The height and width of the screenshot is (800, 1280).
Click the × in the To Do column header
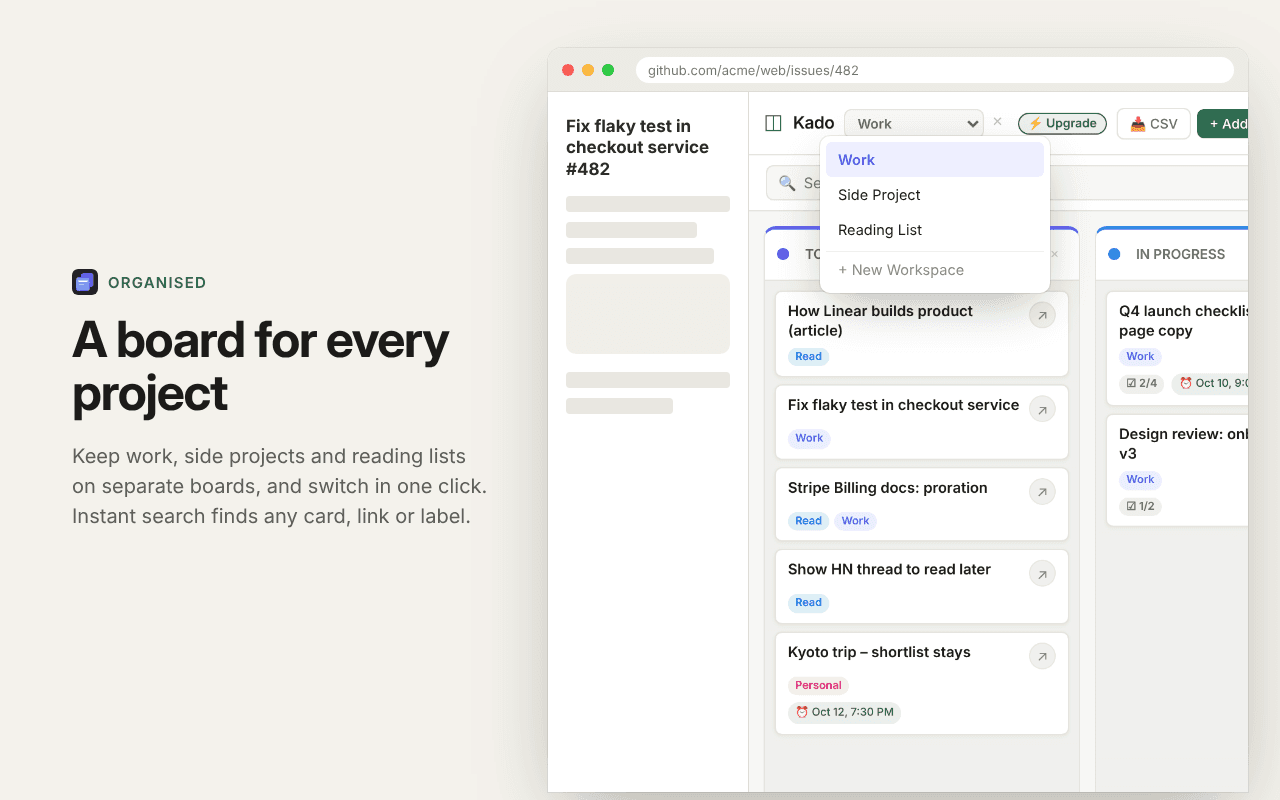coord(1054,254)
